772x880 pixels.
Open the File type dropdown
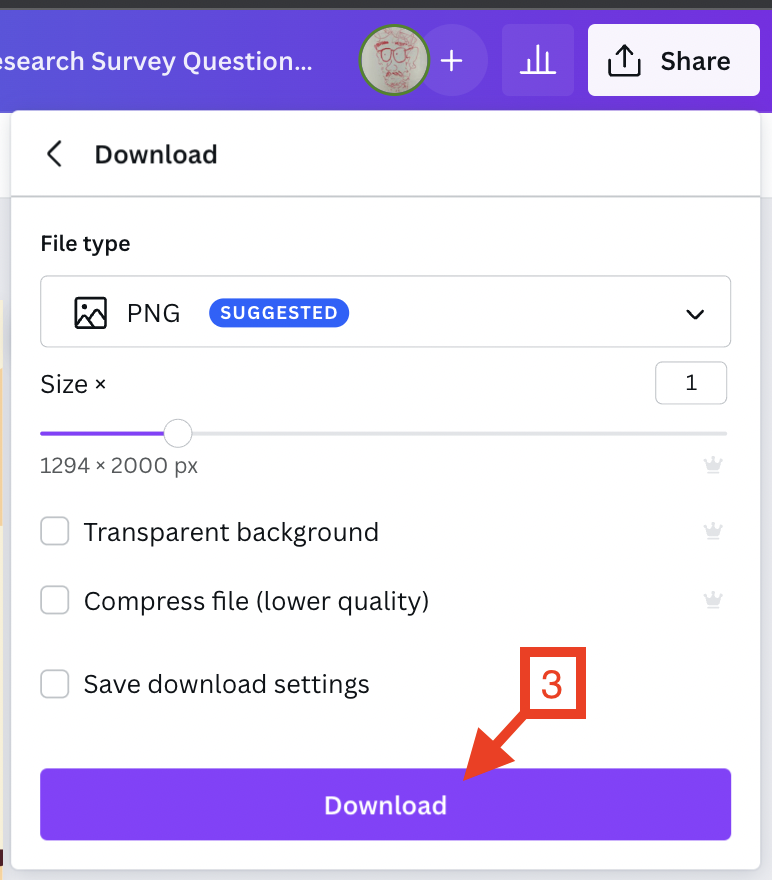pos(385,311)
